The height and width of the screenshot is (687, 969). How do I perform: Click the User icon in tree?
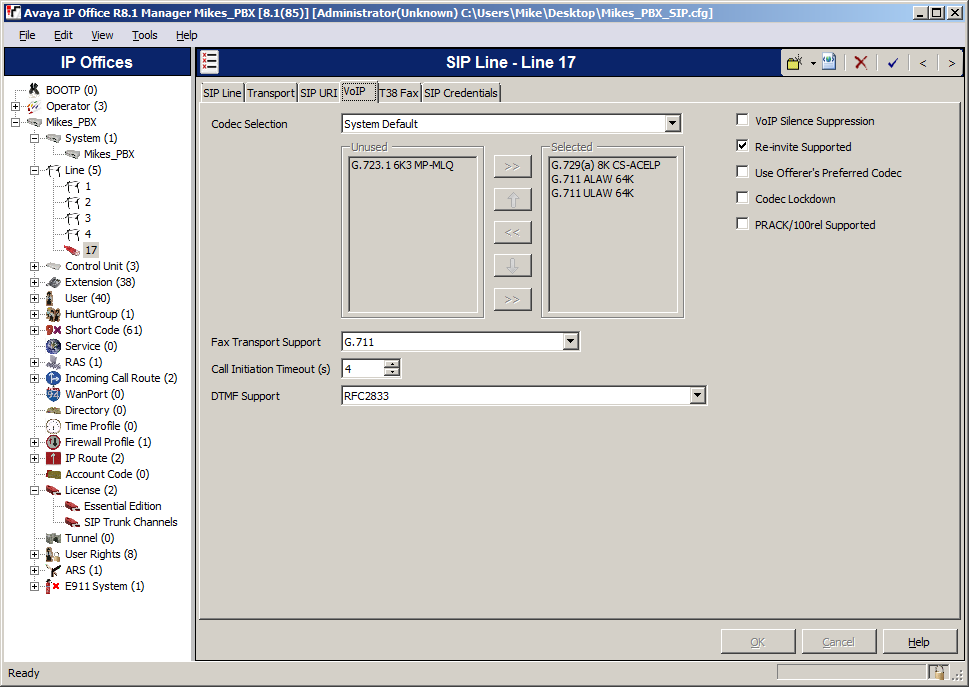coord(51,298)
